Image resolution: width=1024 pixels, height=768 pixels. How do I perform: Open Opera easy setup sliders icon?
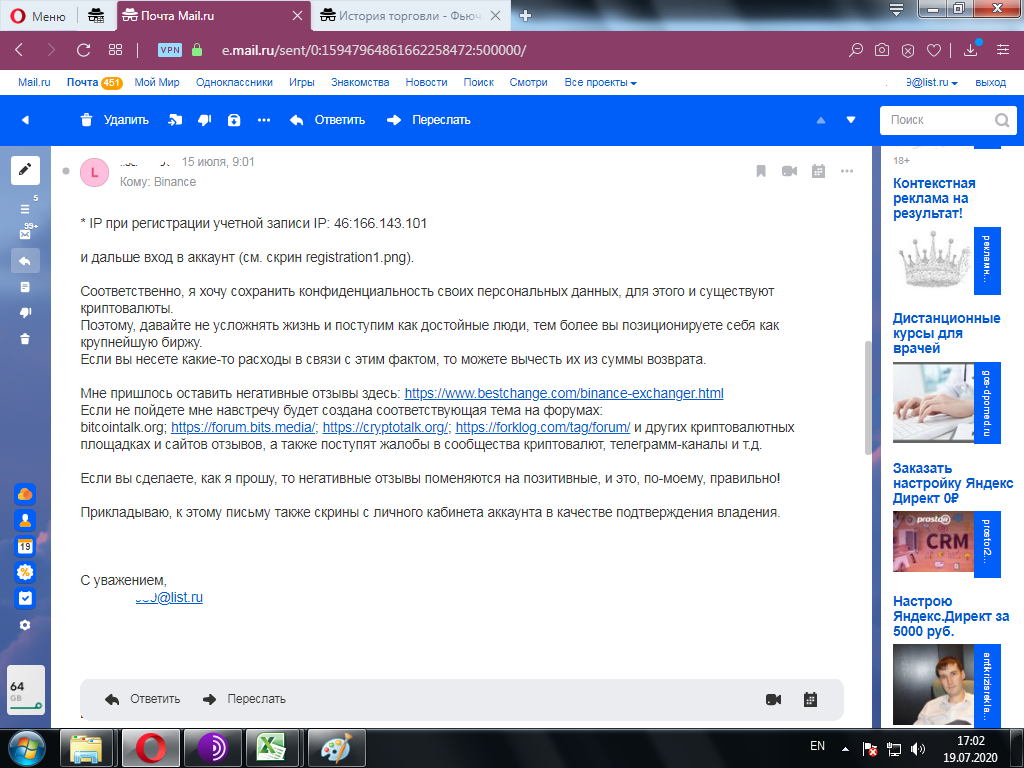coord(1003,50)
